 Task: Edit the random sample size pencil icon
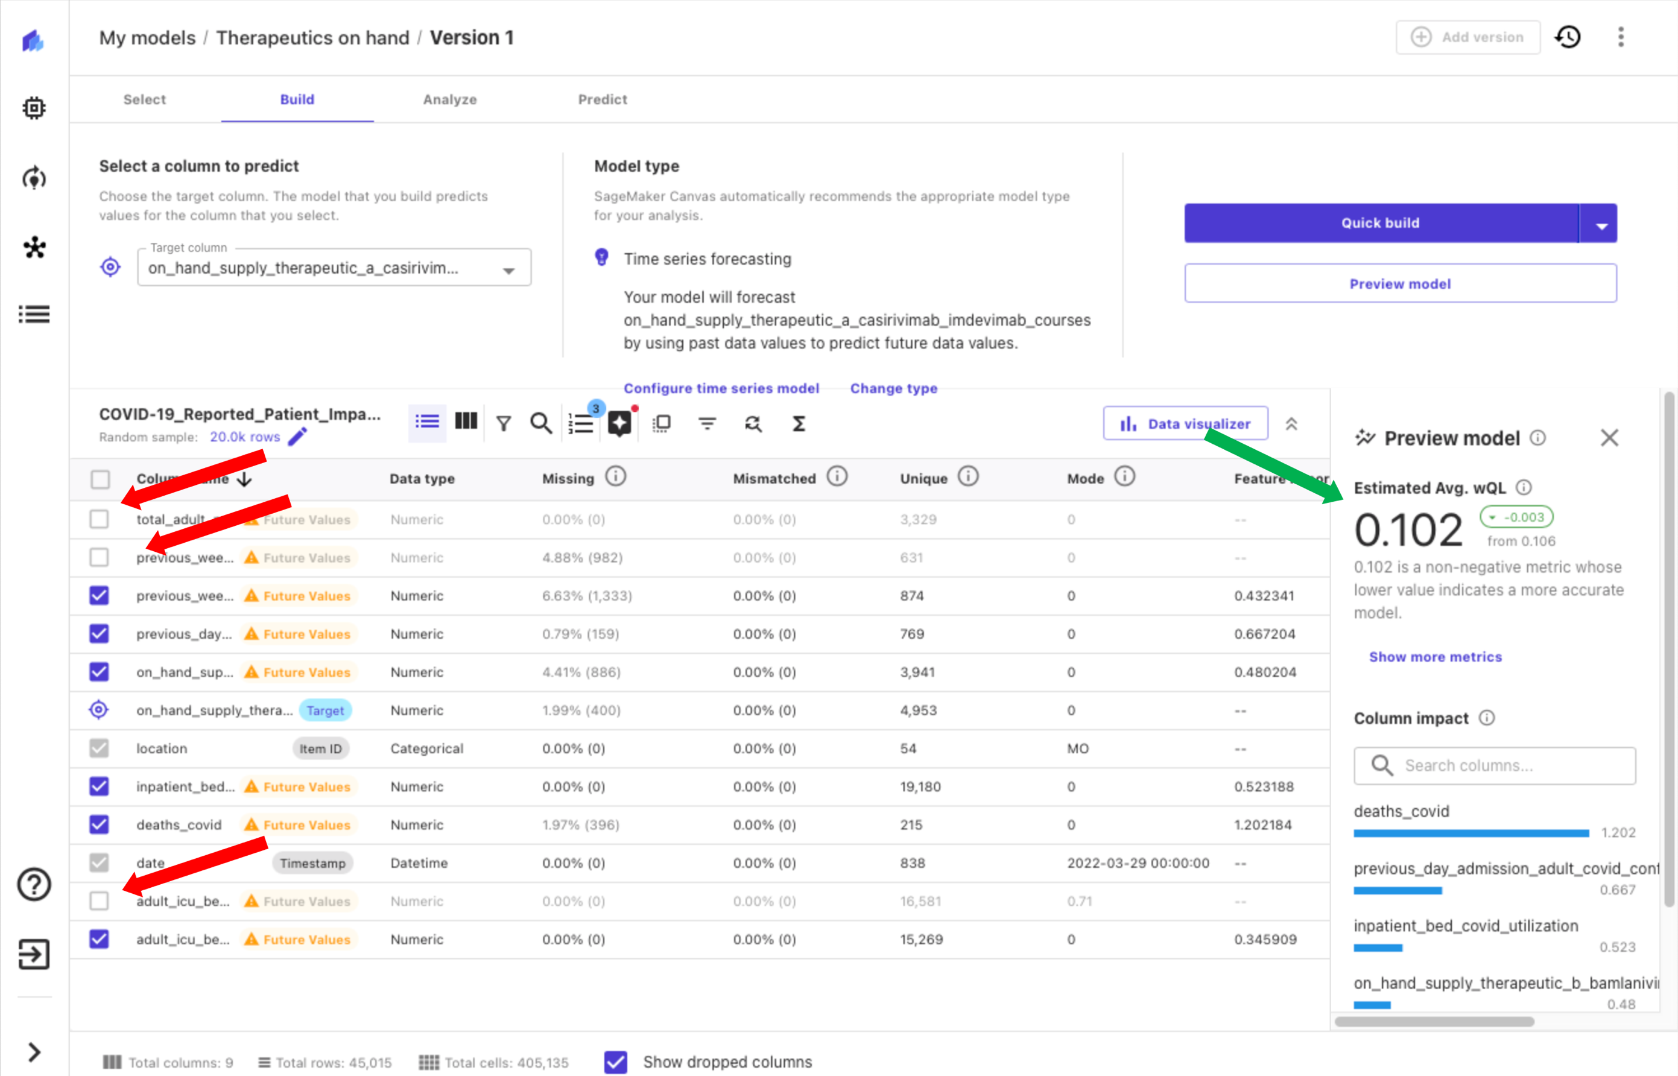298,437
